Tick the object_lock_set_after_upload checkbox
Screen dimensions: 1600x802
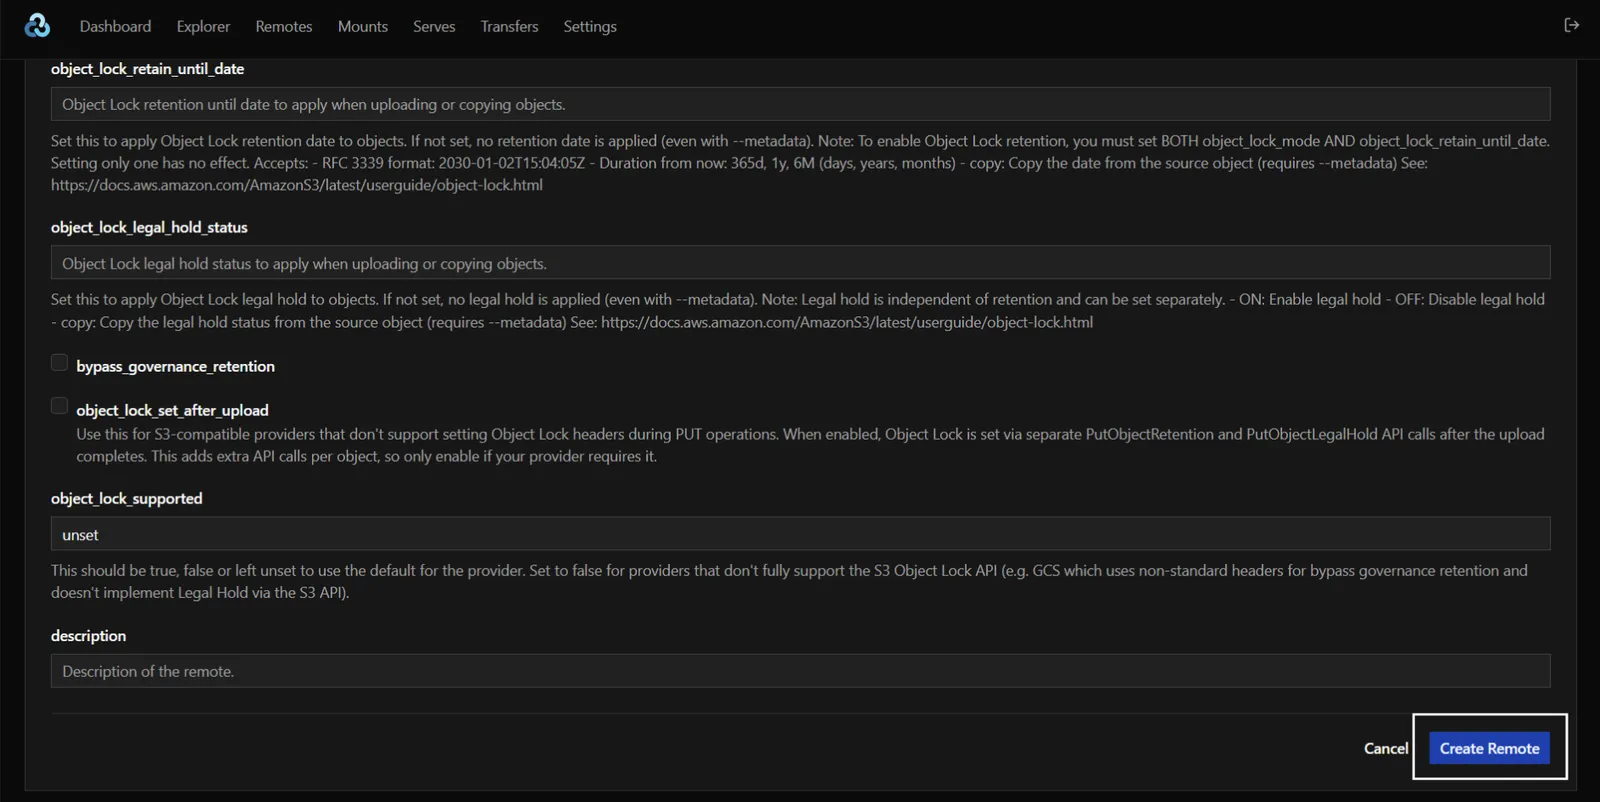point(60,406)
